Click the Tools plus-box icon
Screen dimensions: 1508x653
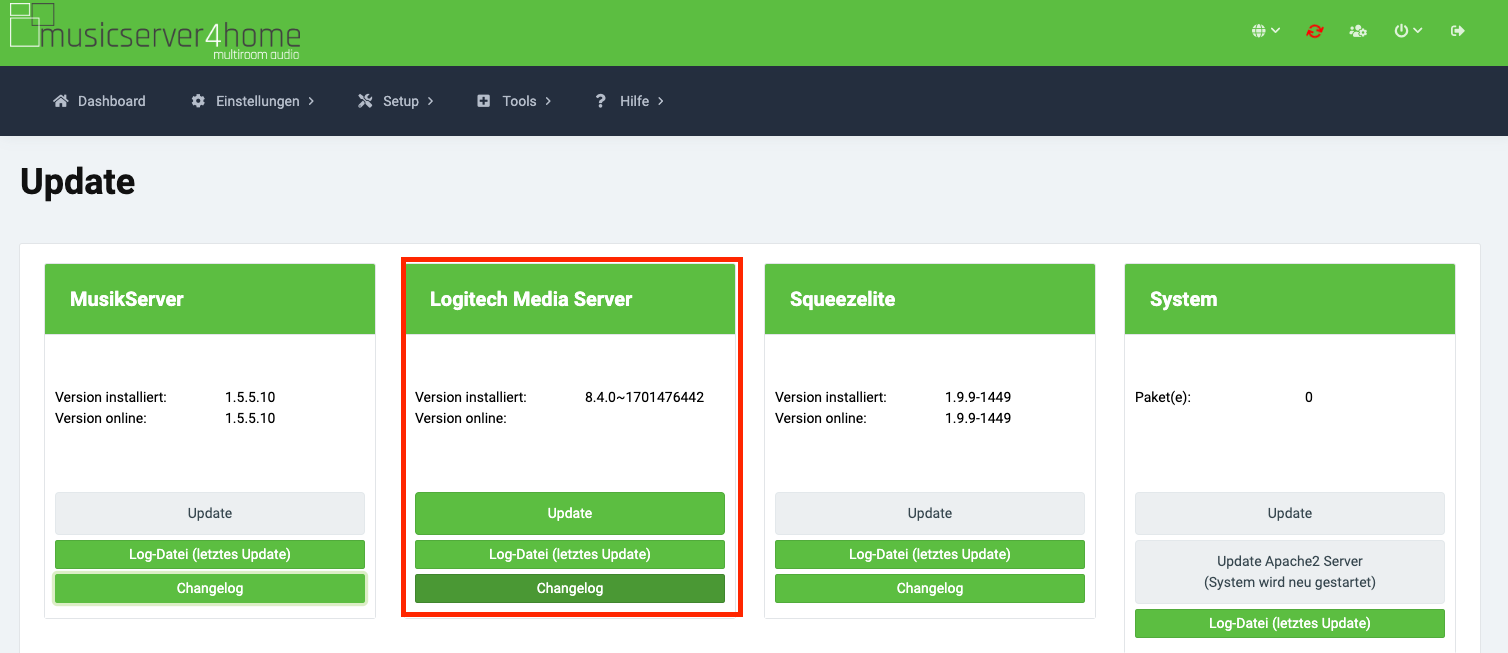point(484,101)
